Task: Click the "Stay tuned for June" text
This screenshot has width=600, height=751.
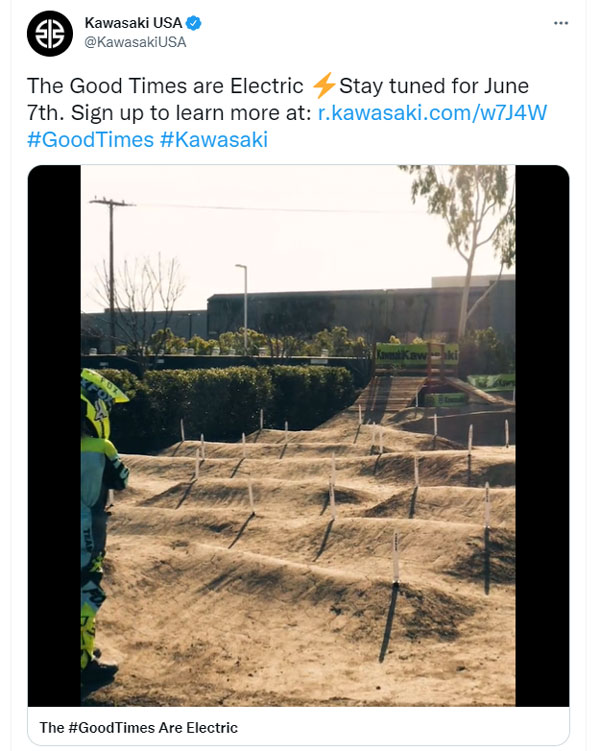Action: pos(434,87)
